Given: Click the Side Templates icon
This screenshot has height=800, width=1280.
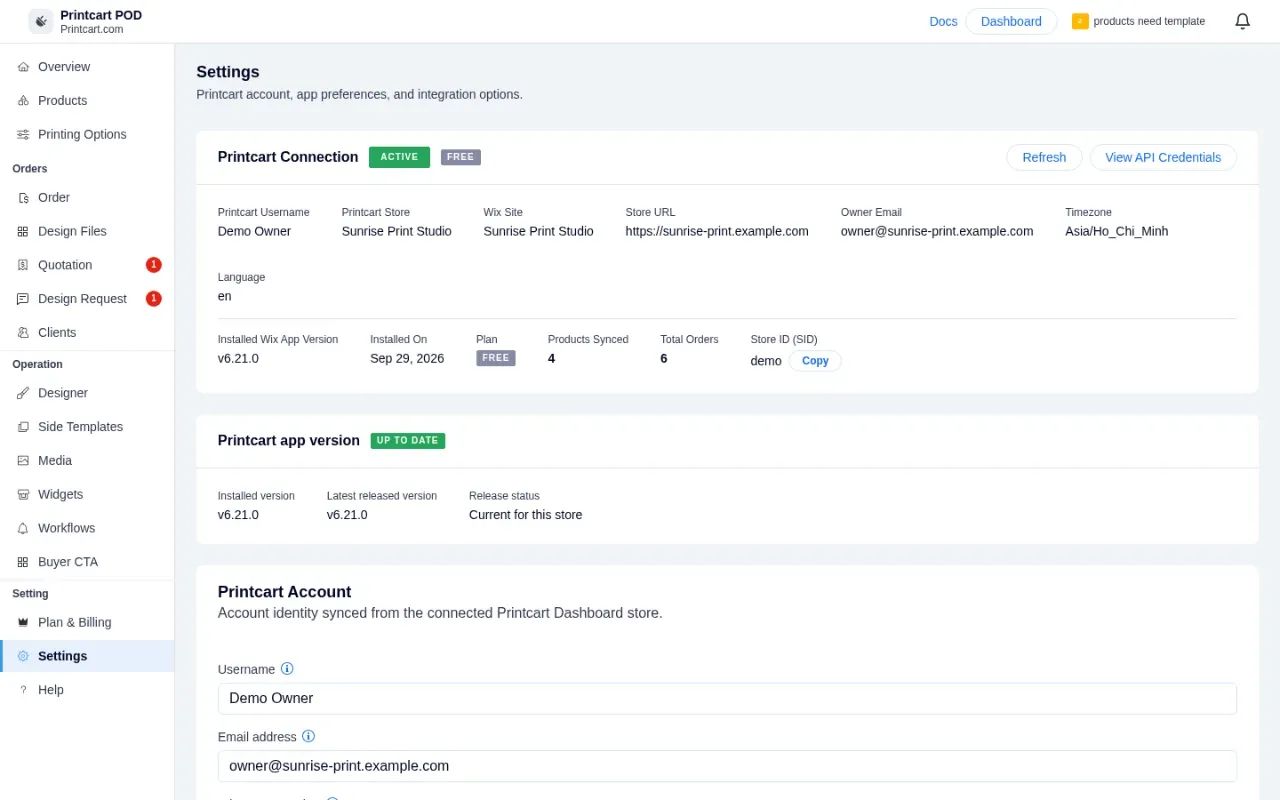Looking at the screenshot, I should (x=23, y=427).
